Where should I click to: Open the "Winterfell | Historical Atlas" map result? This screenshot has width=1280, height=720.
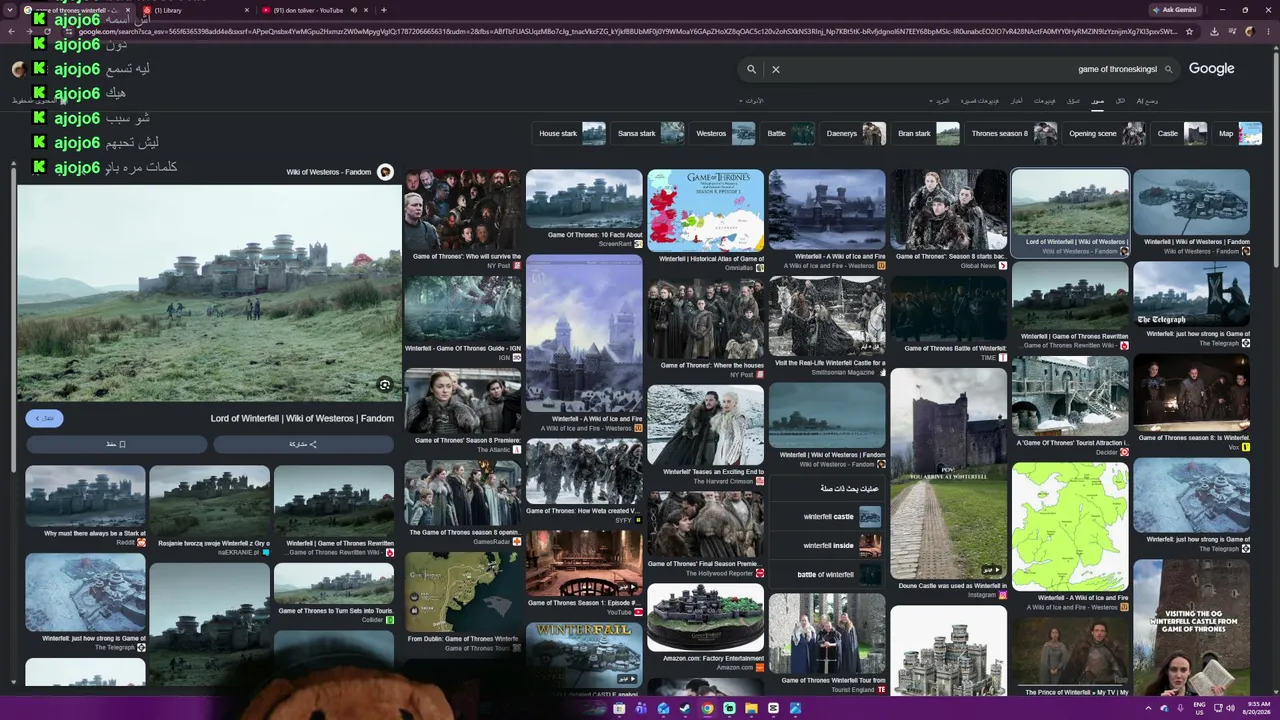coord(705,221)
